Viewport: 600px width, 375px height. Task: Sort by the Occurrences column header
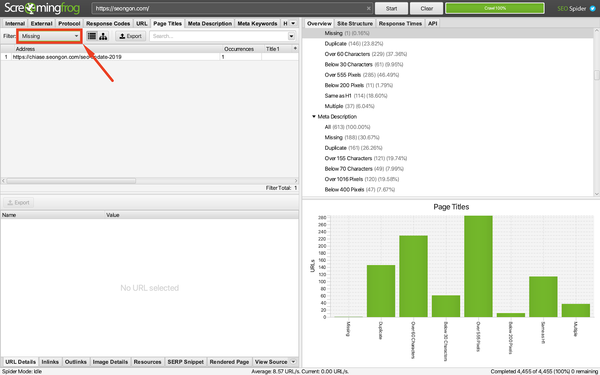(x=243, y=49)
